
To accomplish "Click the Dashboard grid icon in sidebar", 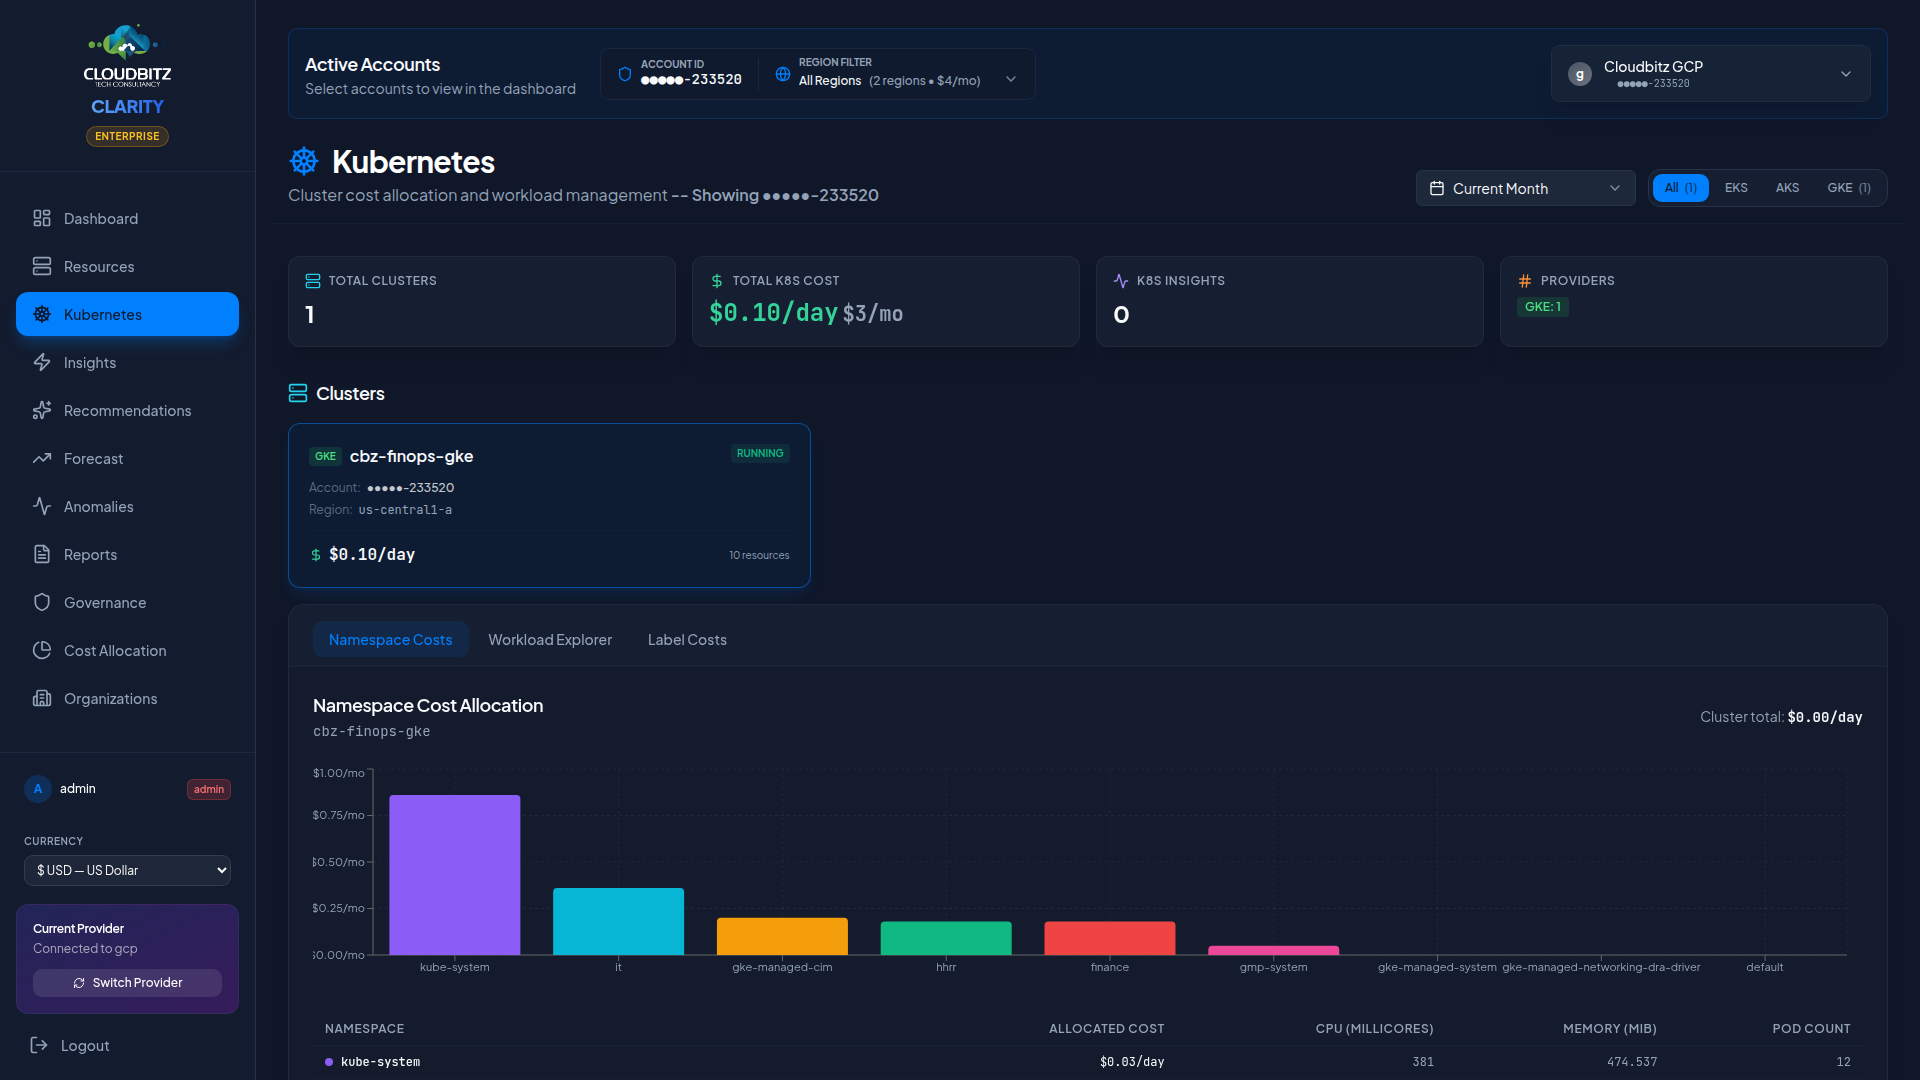I will point(42,218).
